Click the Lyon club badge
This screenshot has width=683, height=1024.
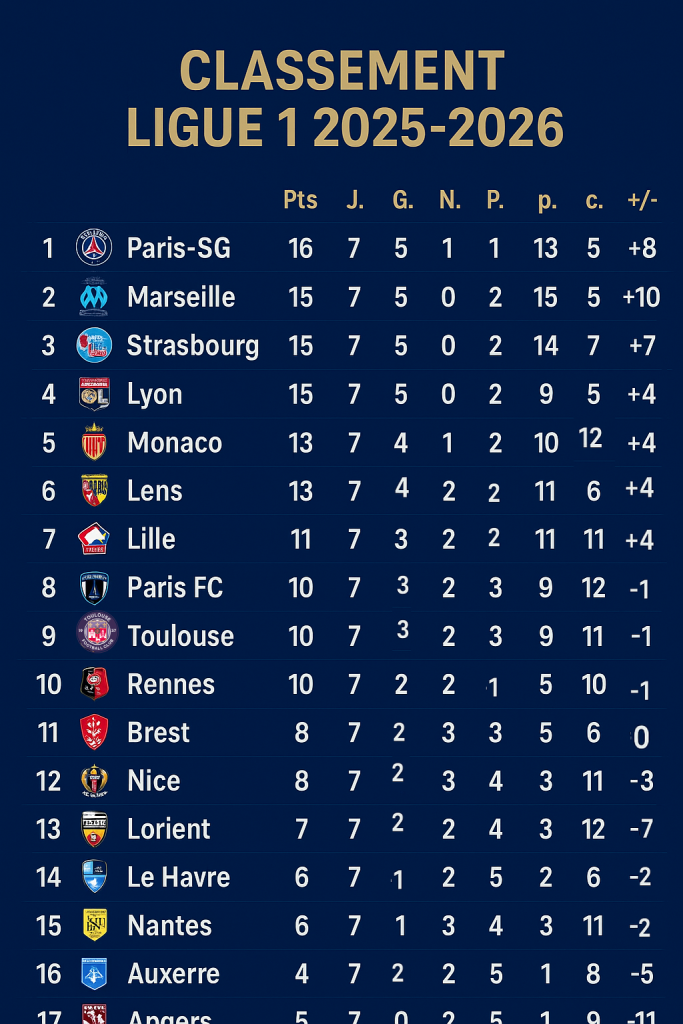click(x=94, y=394)
